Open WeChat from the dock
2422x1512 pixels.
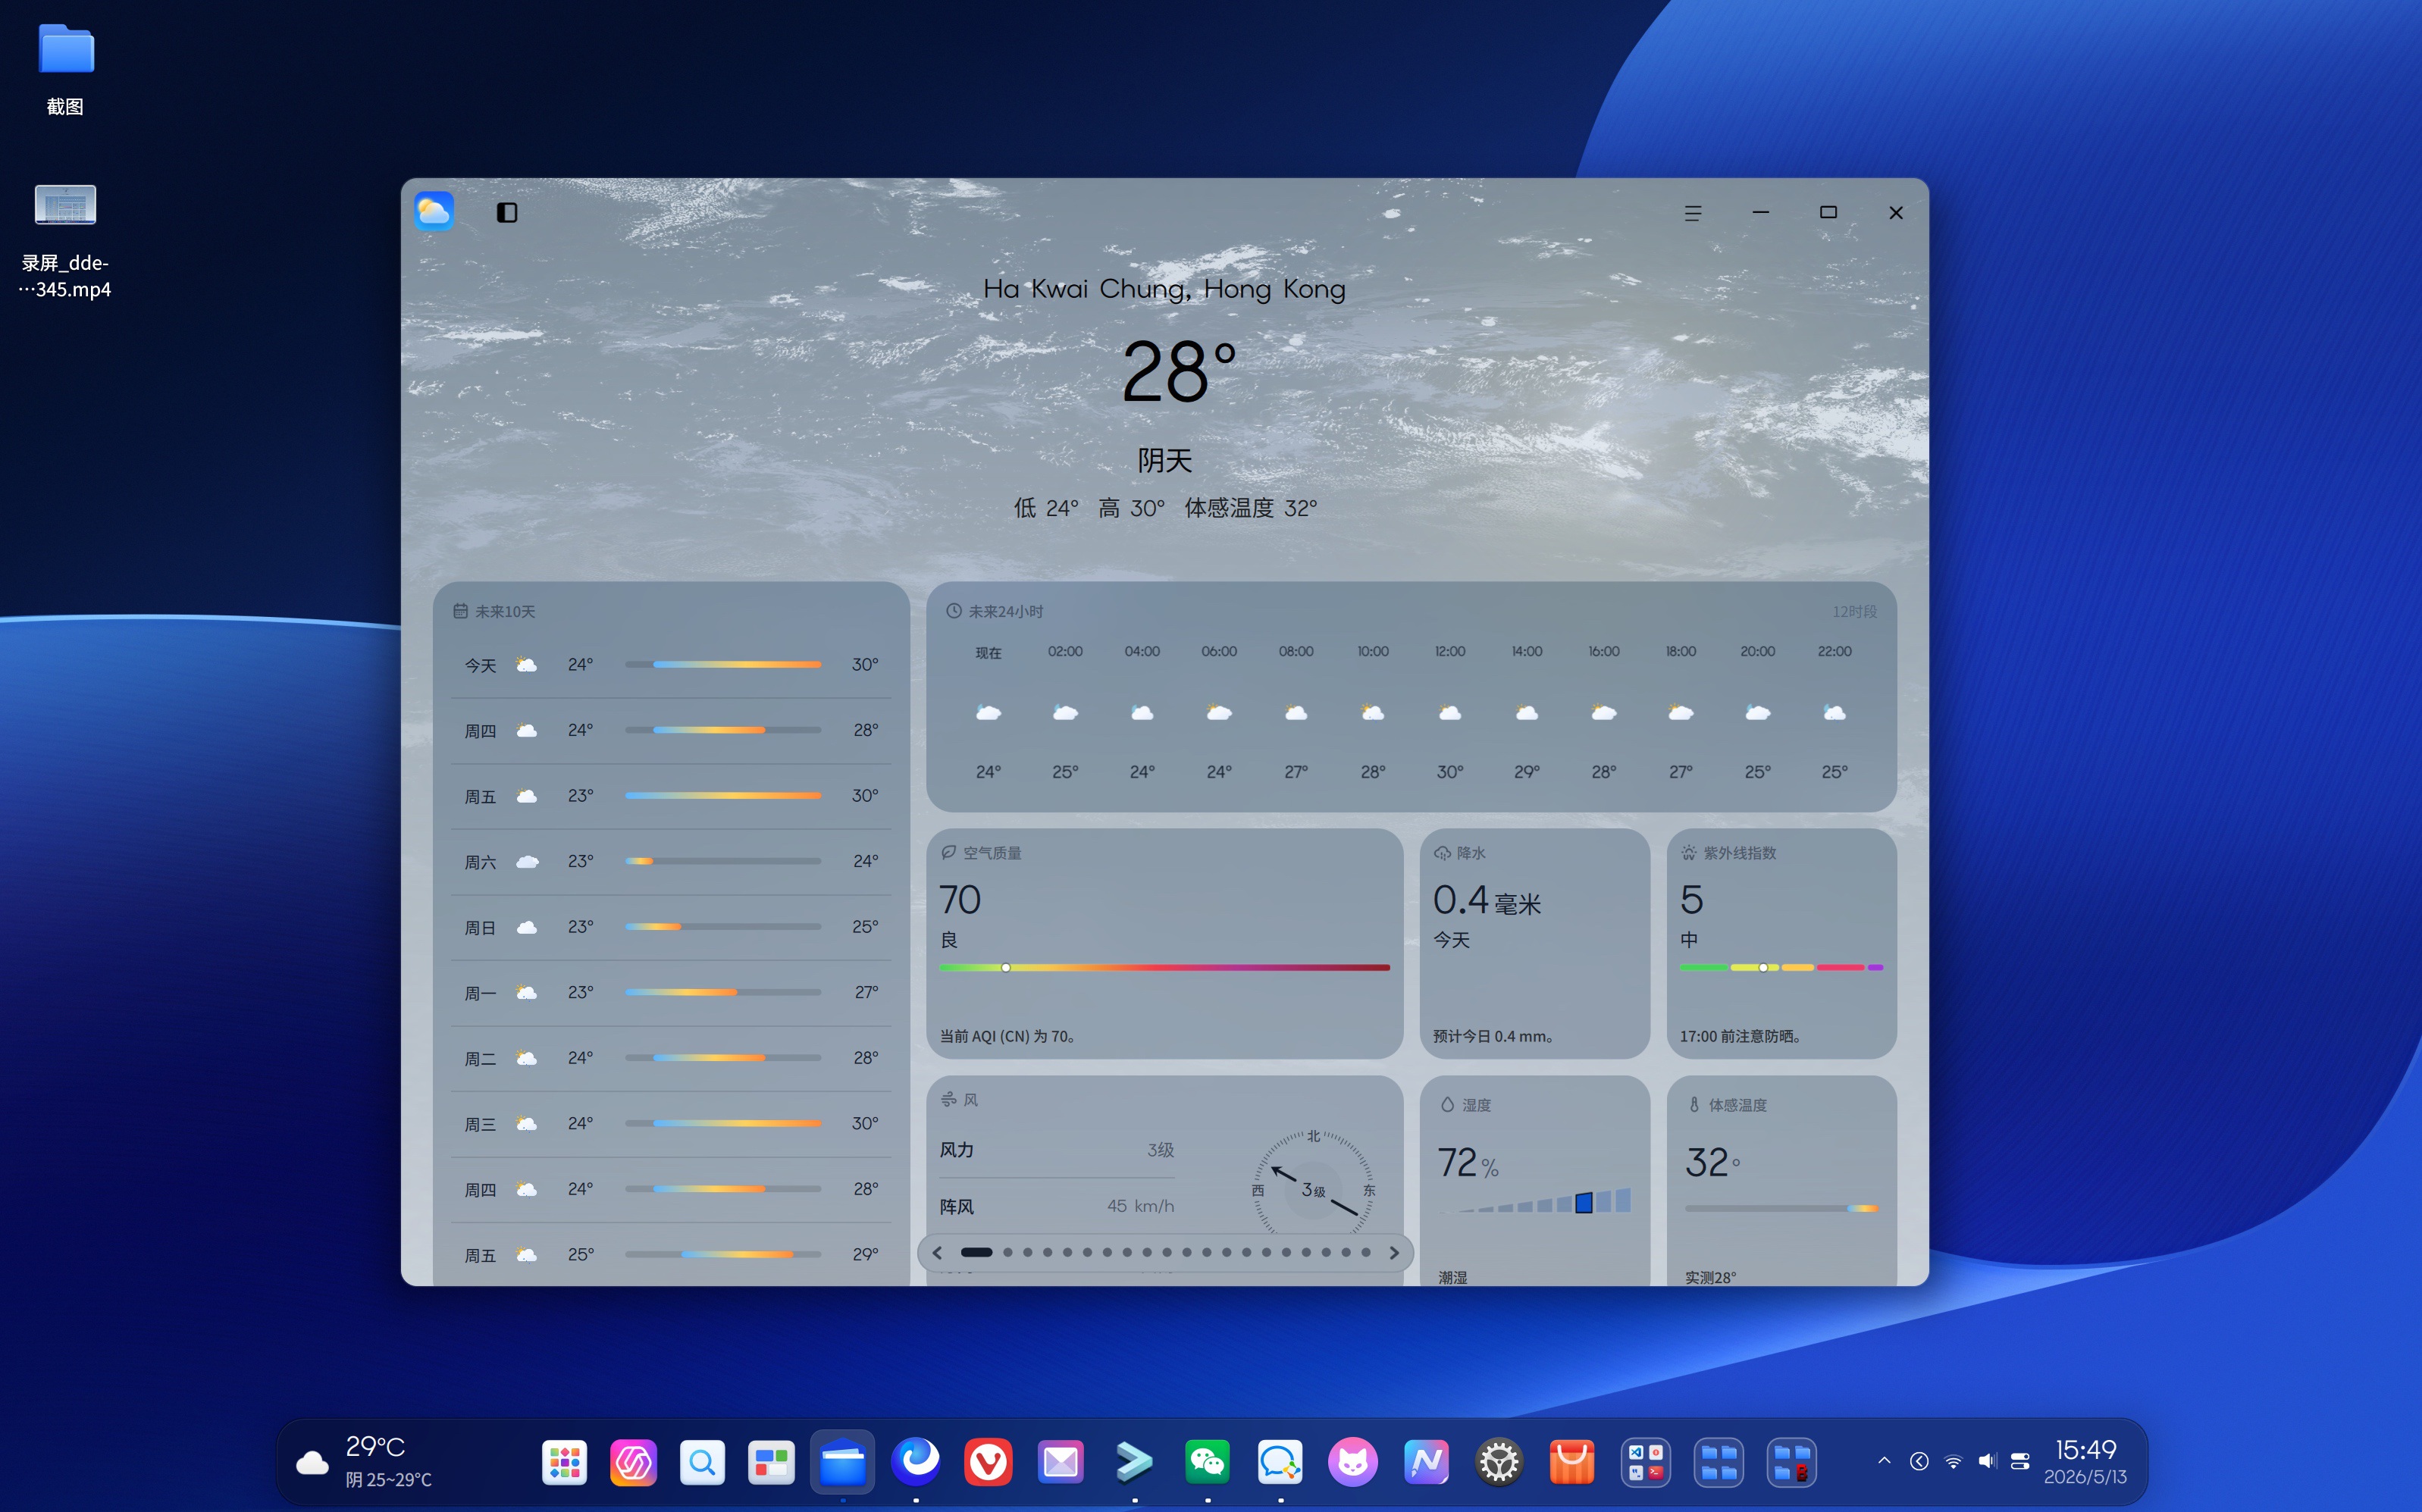(1207, 1462)
